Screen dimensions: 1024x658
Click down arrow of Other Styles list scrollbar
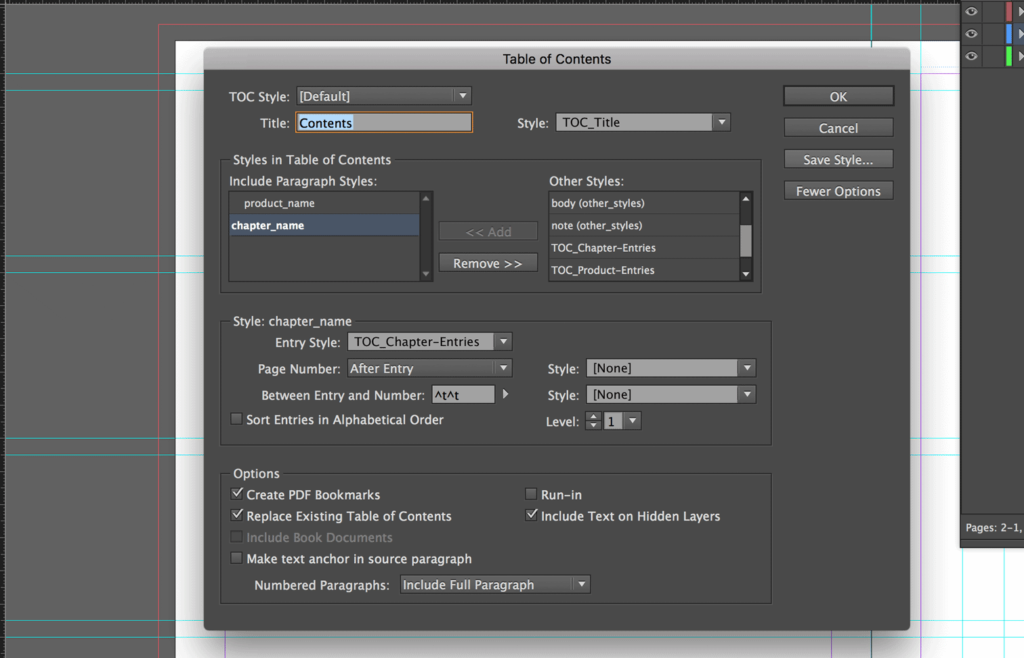coord(745,274)
